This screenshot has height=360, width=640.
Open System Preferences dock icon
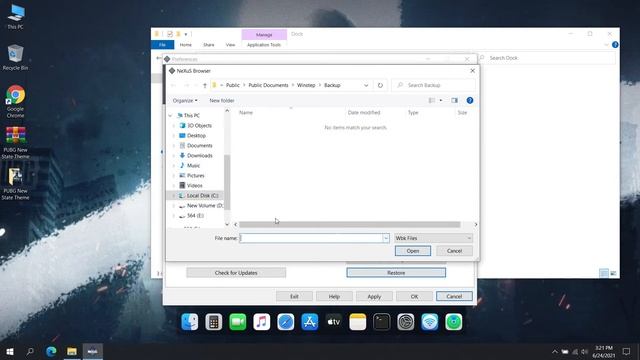[x=406, y=322]
